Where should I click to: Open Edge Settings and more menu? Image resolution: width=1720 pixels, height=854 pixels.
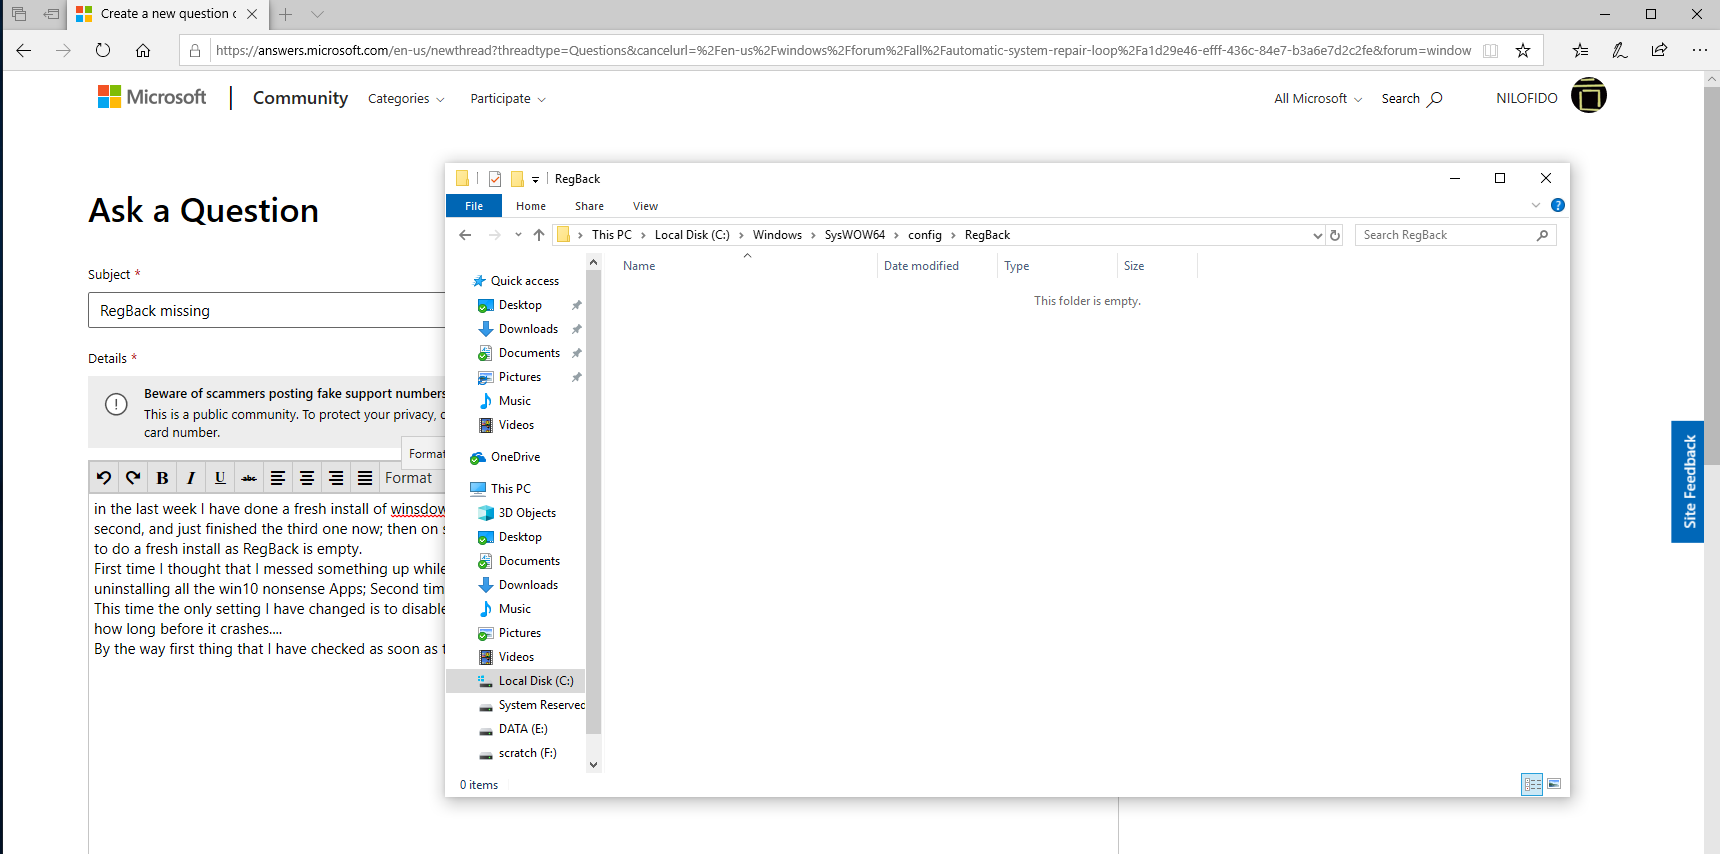(1700, 50)
